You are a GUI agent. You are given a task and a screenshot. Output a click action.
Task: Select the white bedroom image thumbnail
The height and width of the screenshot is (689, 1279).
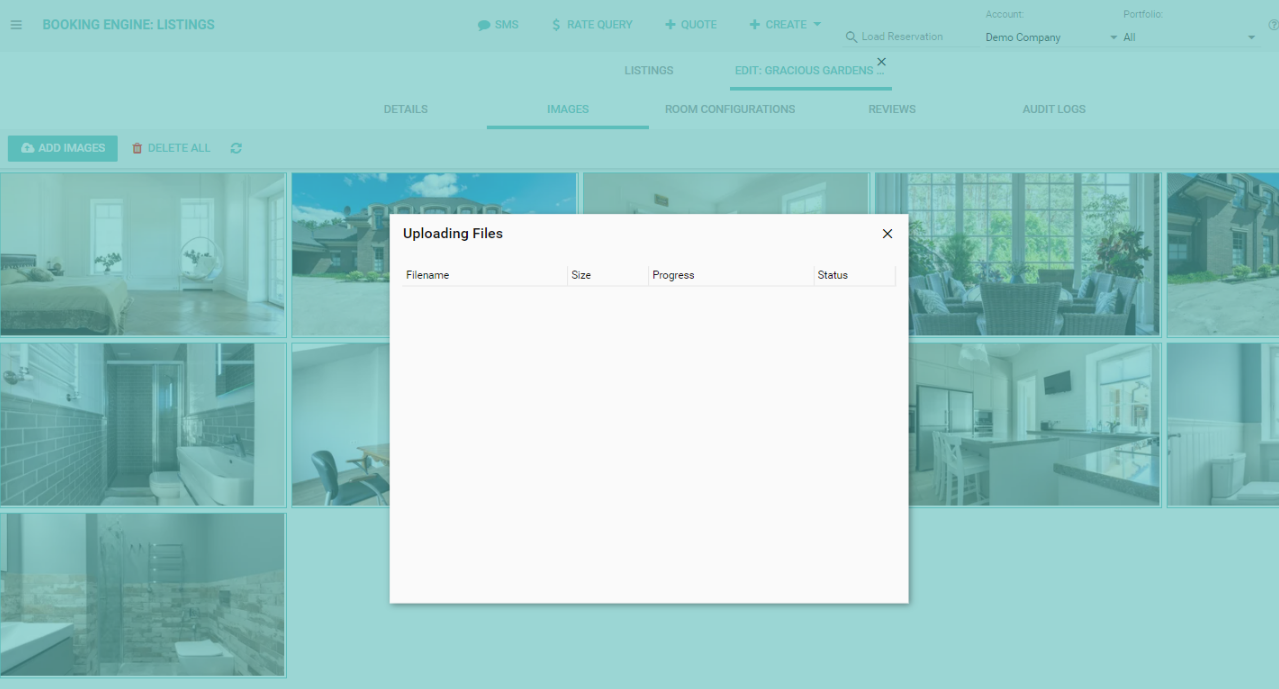tap(143, 254)
